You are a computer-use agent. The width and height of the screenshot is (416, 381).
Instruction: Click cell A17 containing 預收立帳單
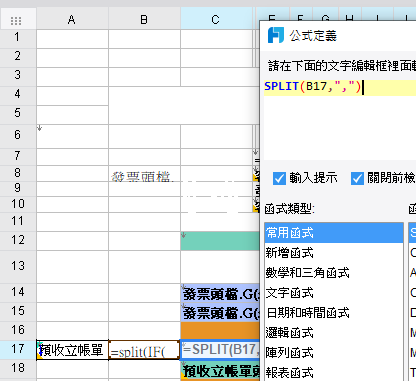[72, 350]
